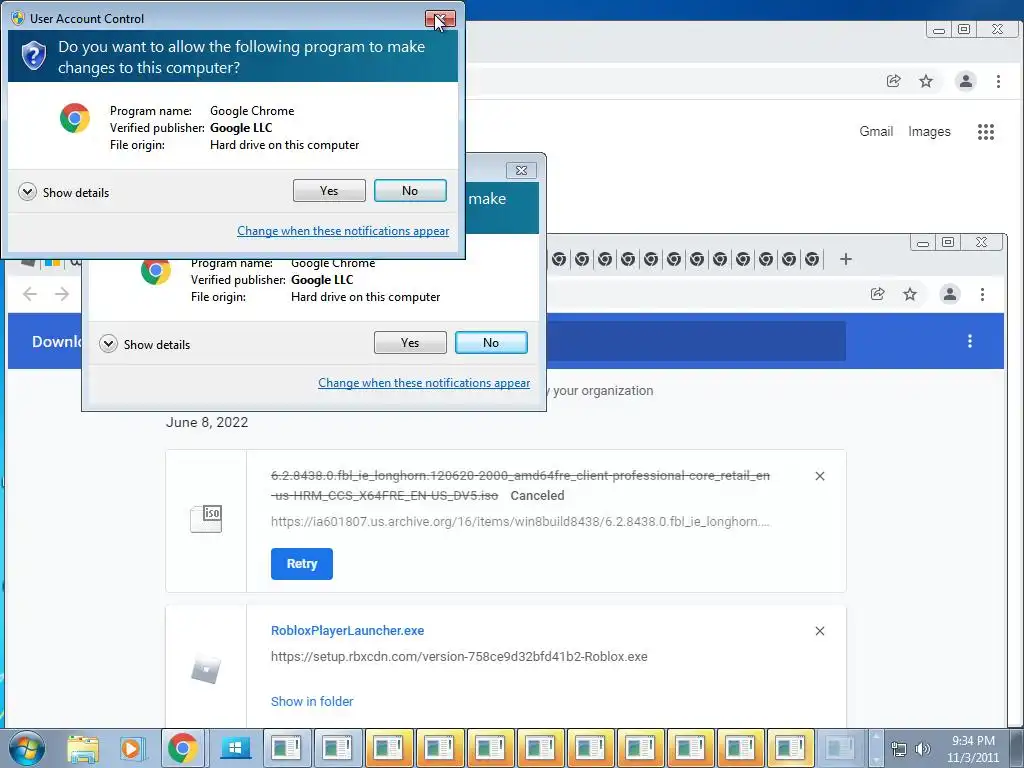Click No in the second UAC dialog behind
This screenshot has width=1024, height=768.
(491, 343)
